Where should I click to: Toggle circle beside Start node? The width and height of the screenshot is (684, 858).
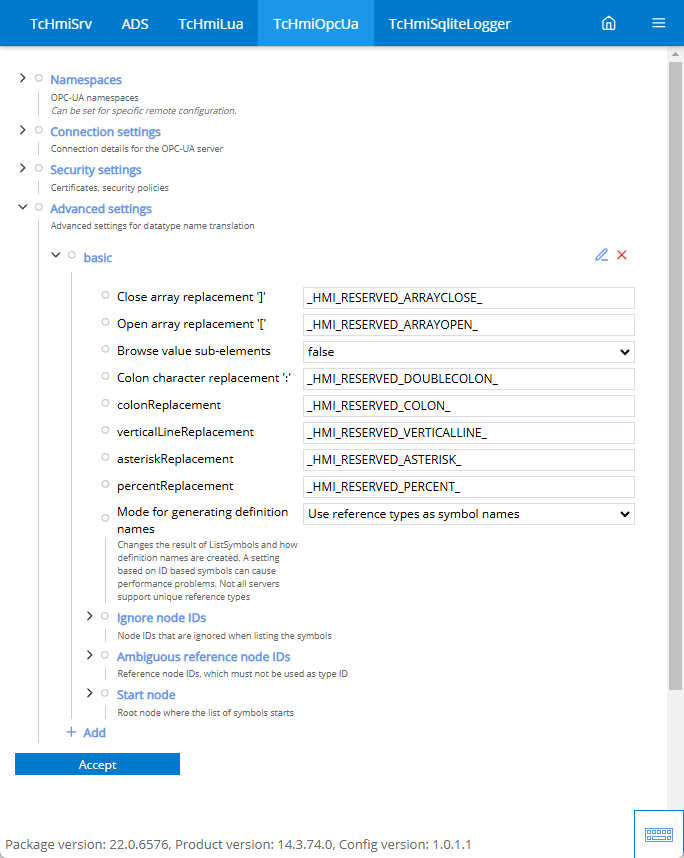coord(105,693)
